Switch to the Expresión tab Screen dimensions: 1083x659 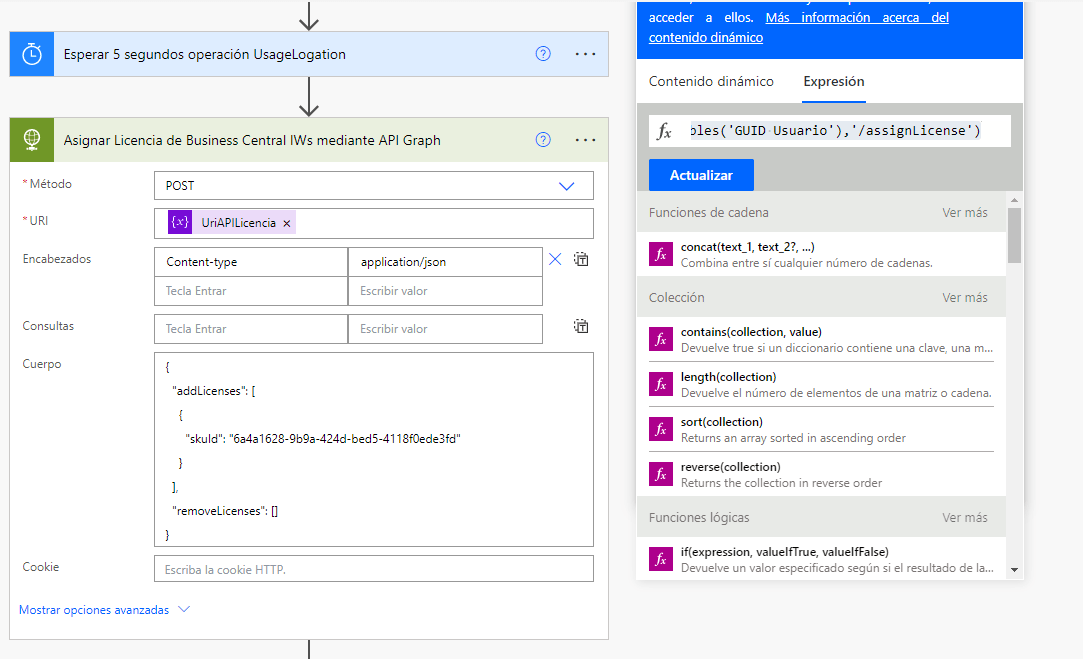click(x=834, y=82)
